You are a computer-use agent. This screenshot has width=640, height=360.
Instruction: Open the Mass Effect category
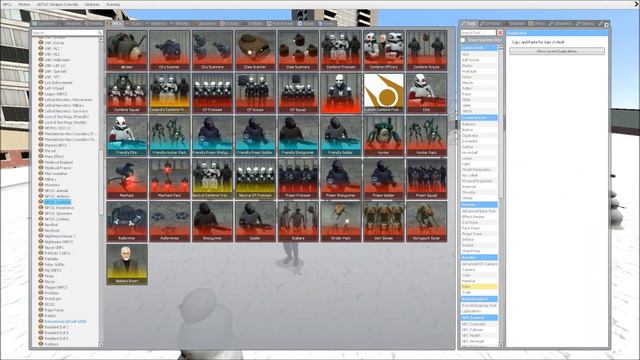54,156
